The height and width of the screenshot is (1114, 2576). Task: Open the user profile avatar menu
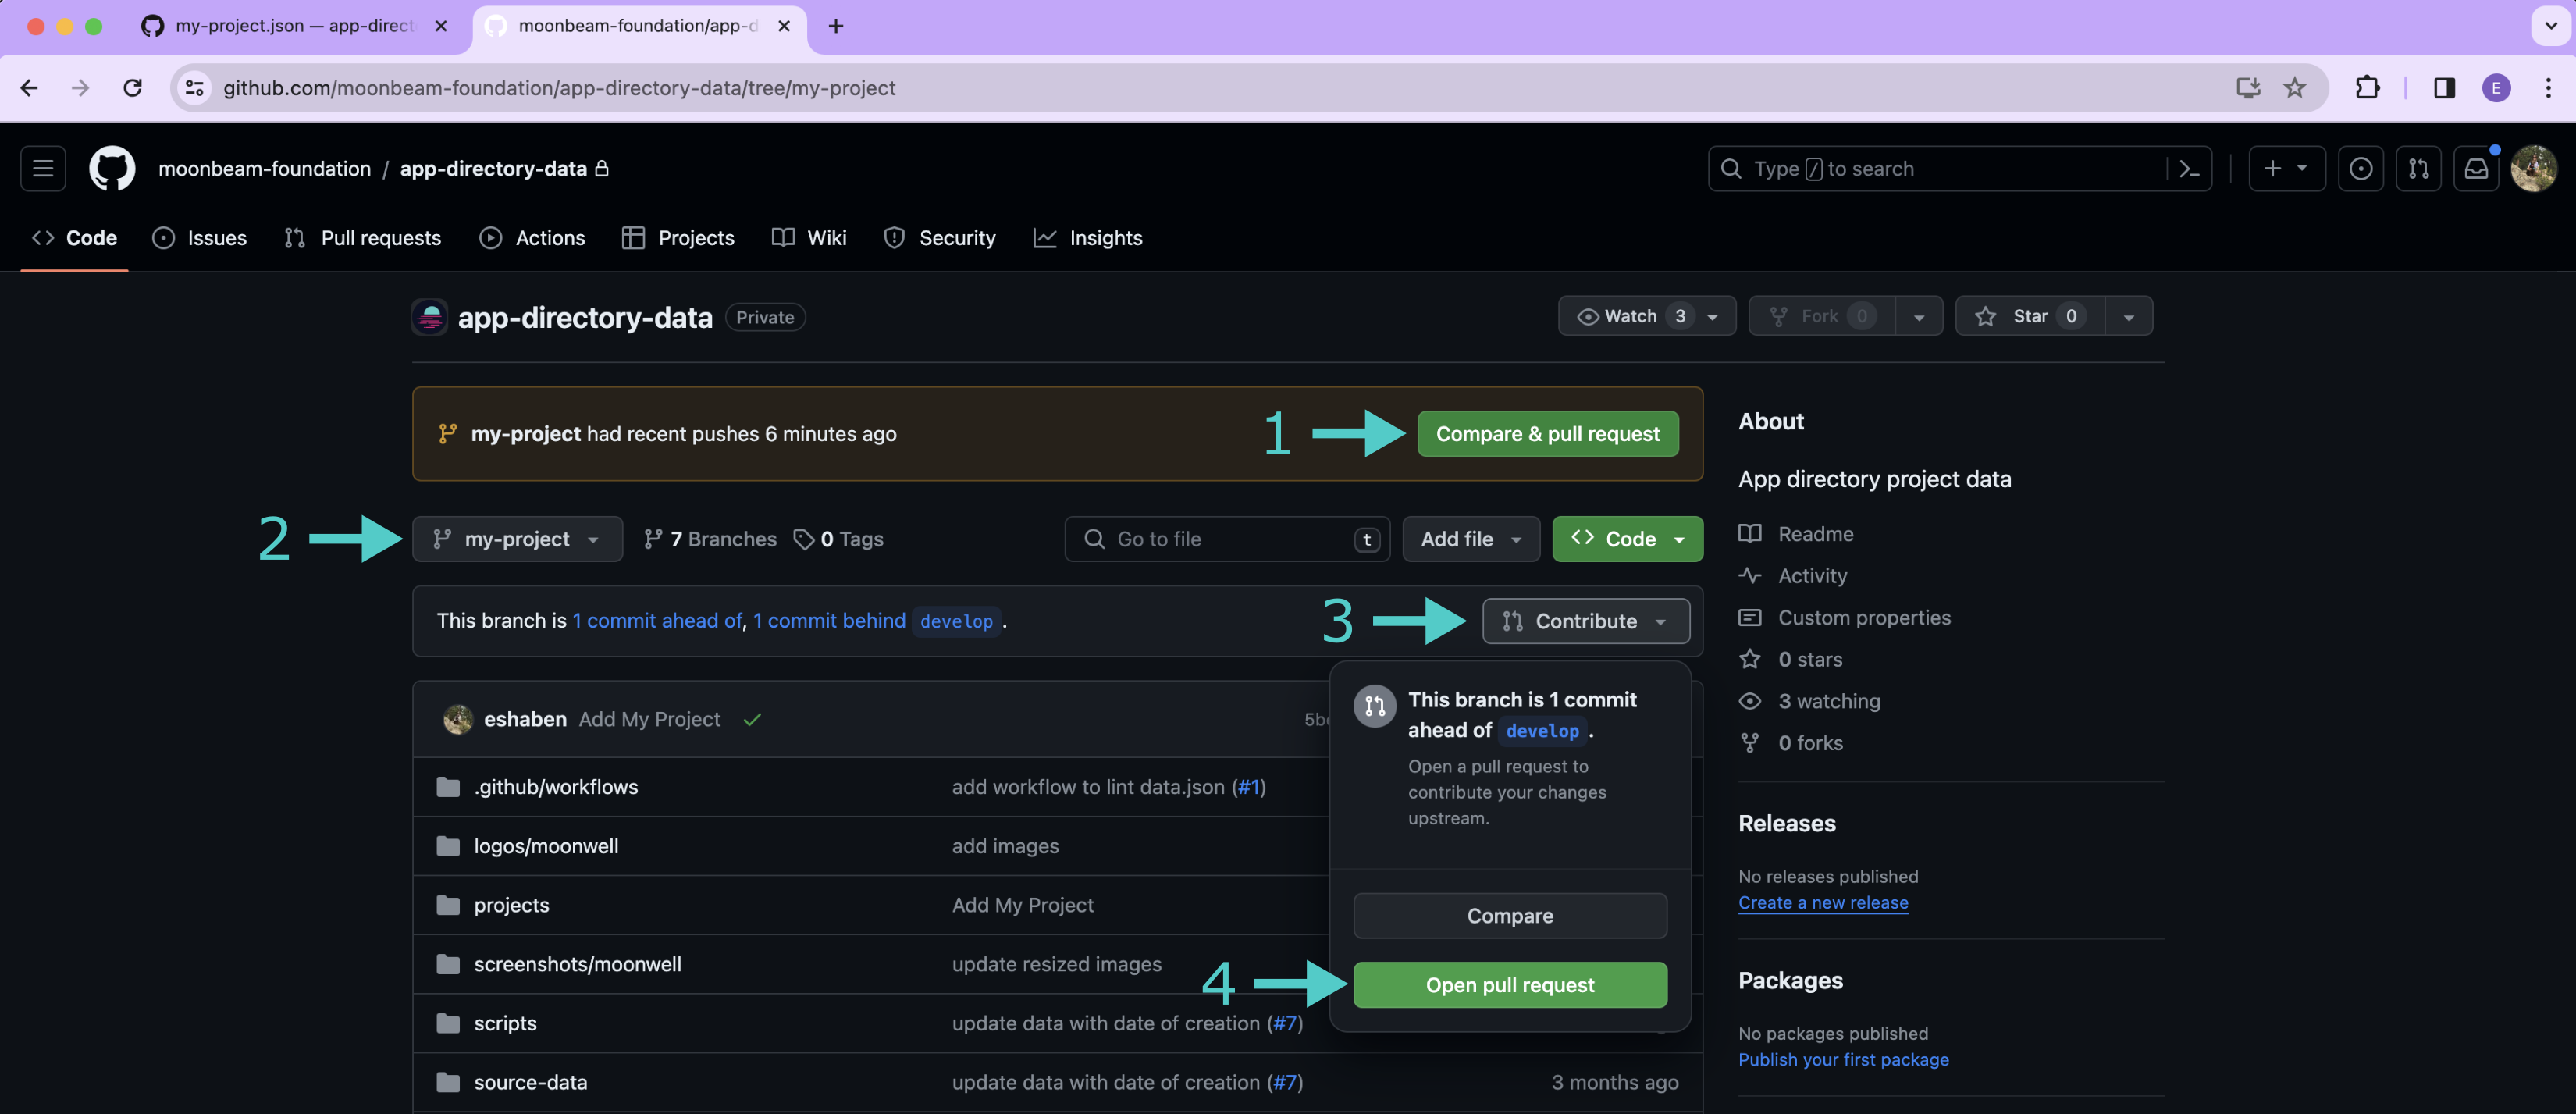click(2534, 169)
